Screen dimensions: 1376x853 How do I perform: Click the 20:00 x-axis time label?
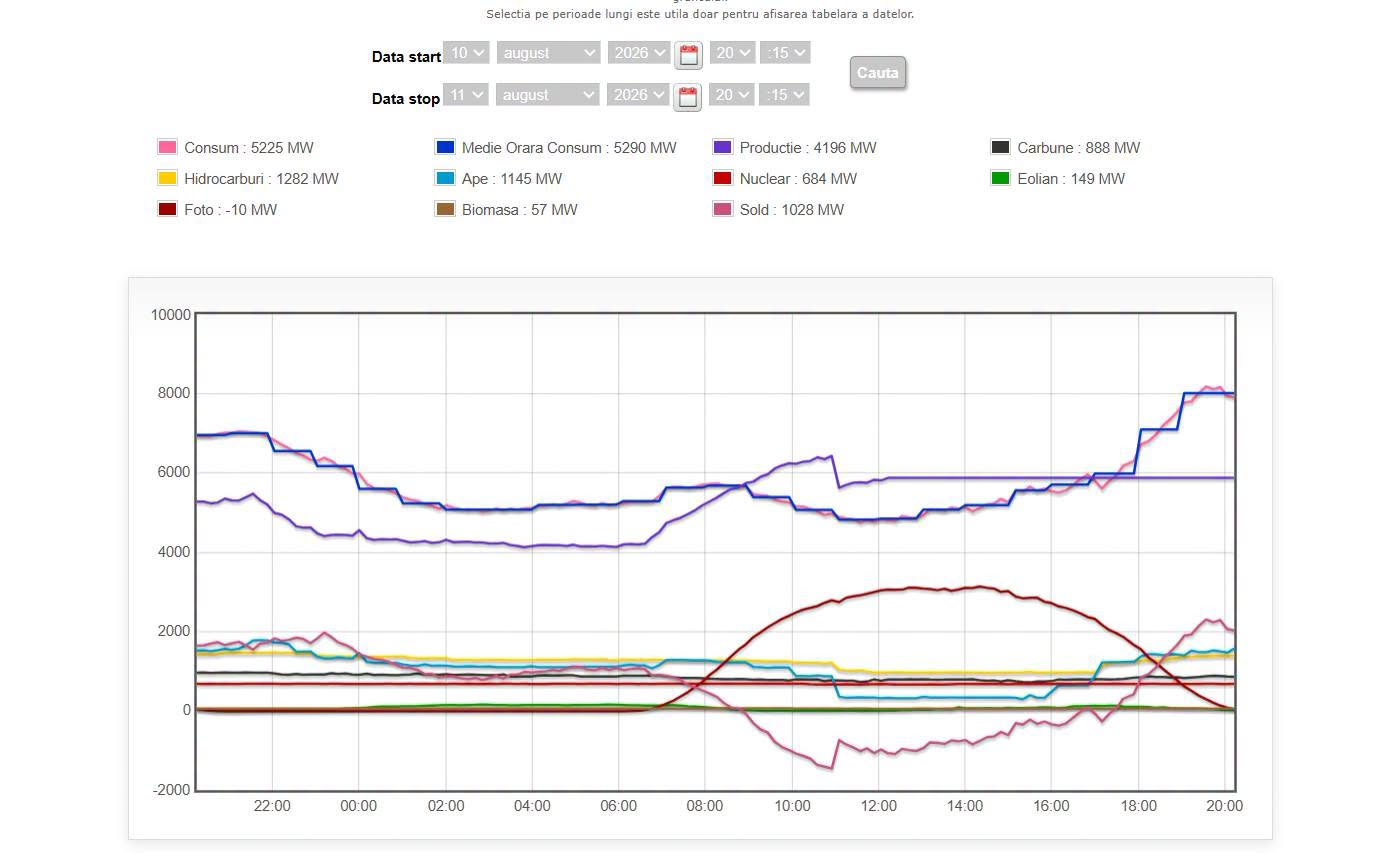click(x=1225, y=806)
